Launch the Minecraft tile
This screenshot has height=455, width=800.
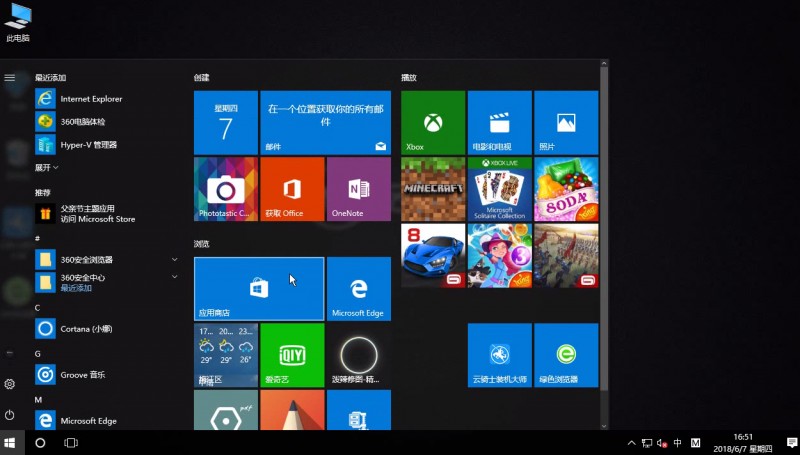(x=433, y=189)
